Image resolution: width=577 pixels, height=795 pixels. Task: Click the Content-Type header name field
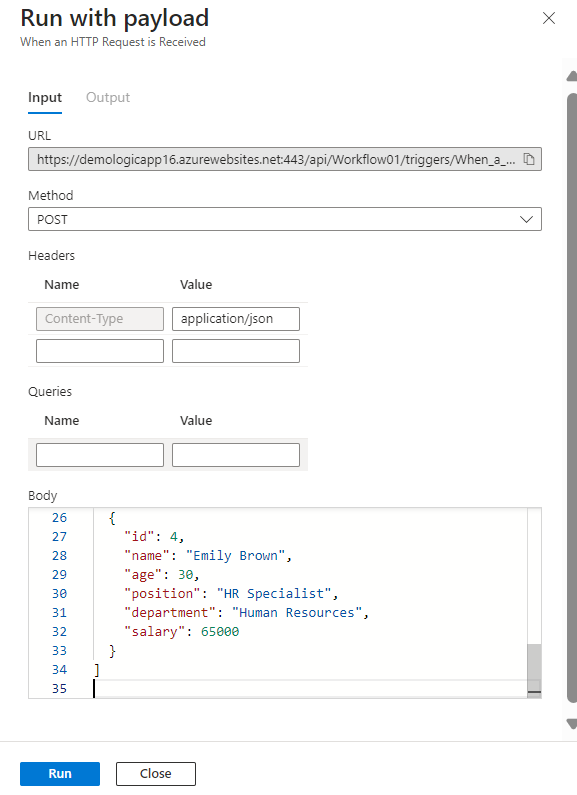click(100, 319)
